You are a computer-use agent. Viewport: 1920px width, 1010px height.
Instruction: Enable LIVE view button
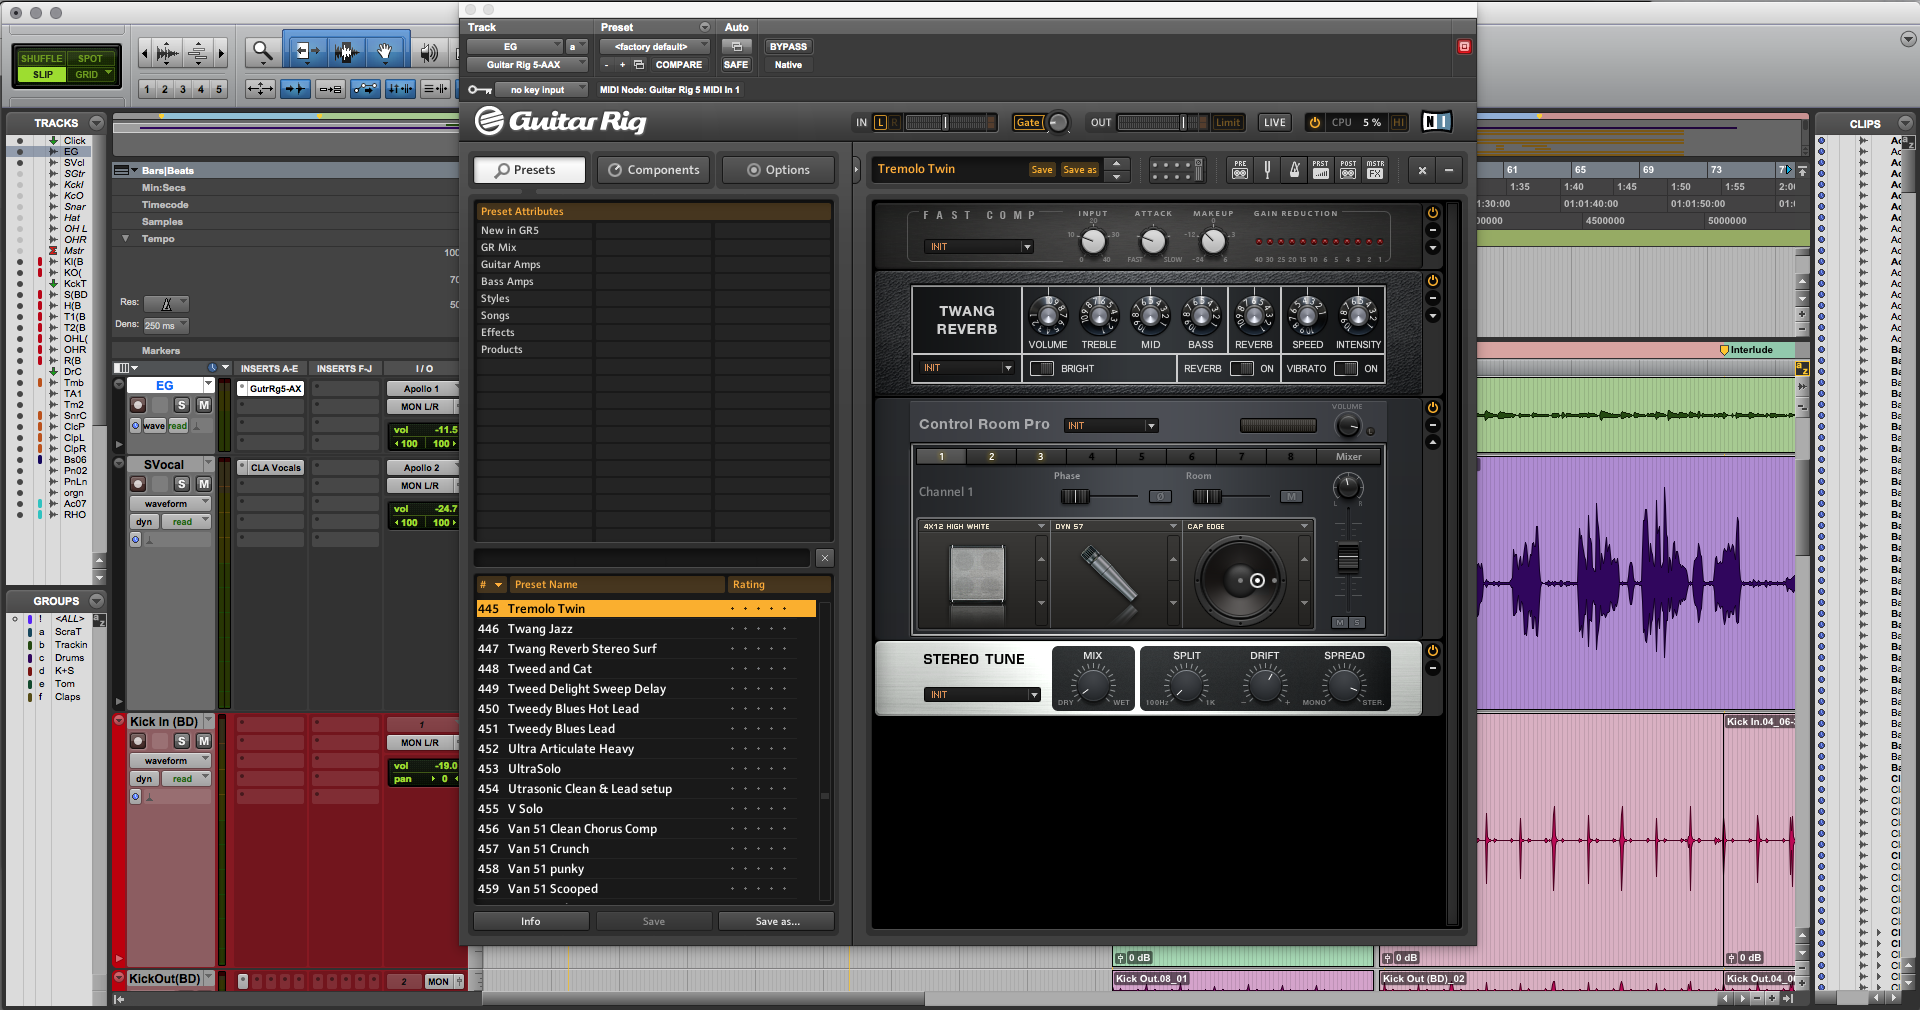pos(1274,122)
